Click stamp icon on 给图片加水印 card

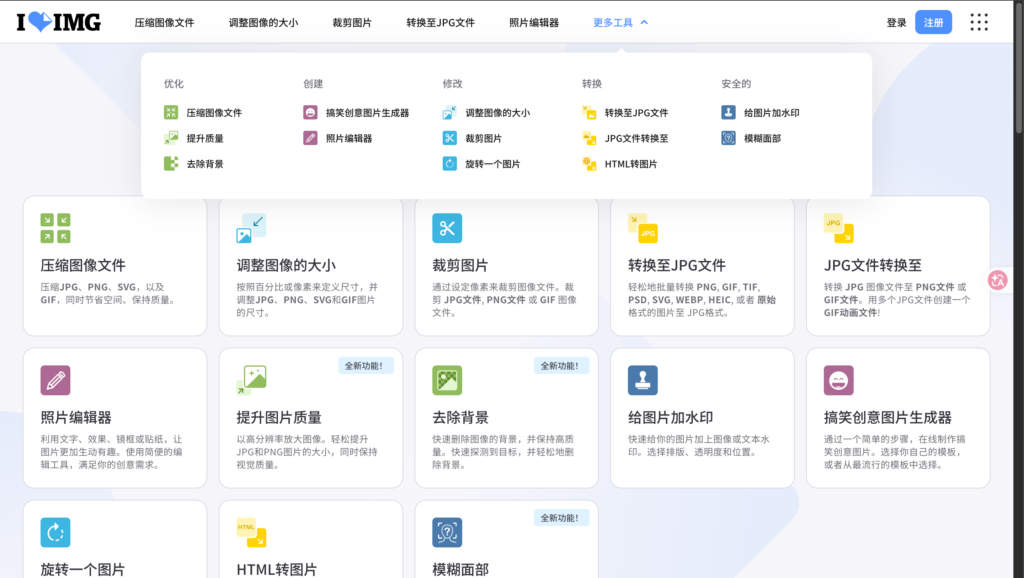point(643,380)
